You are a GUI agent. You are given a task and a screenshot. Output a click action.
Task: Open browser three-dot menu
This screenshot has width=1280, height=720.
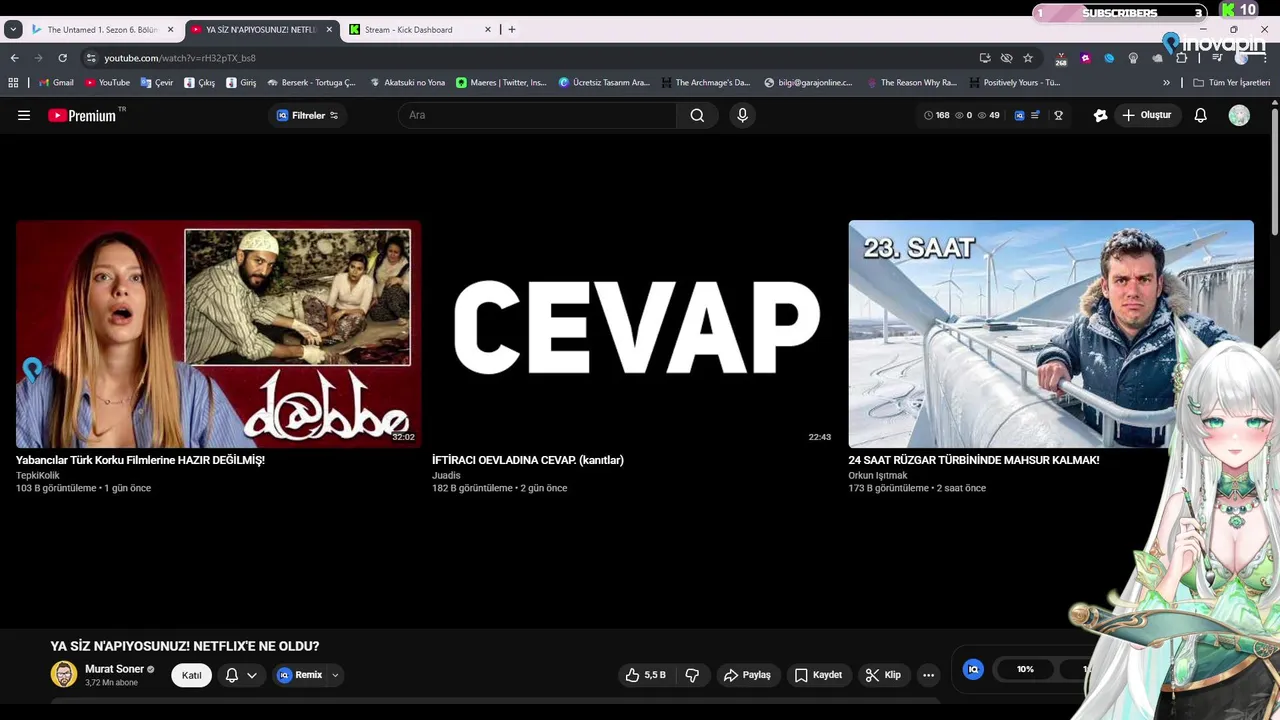(x=1265, y=58)
